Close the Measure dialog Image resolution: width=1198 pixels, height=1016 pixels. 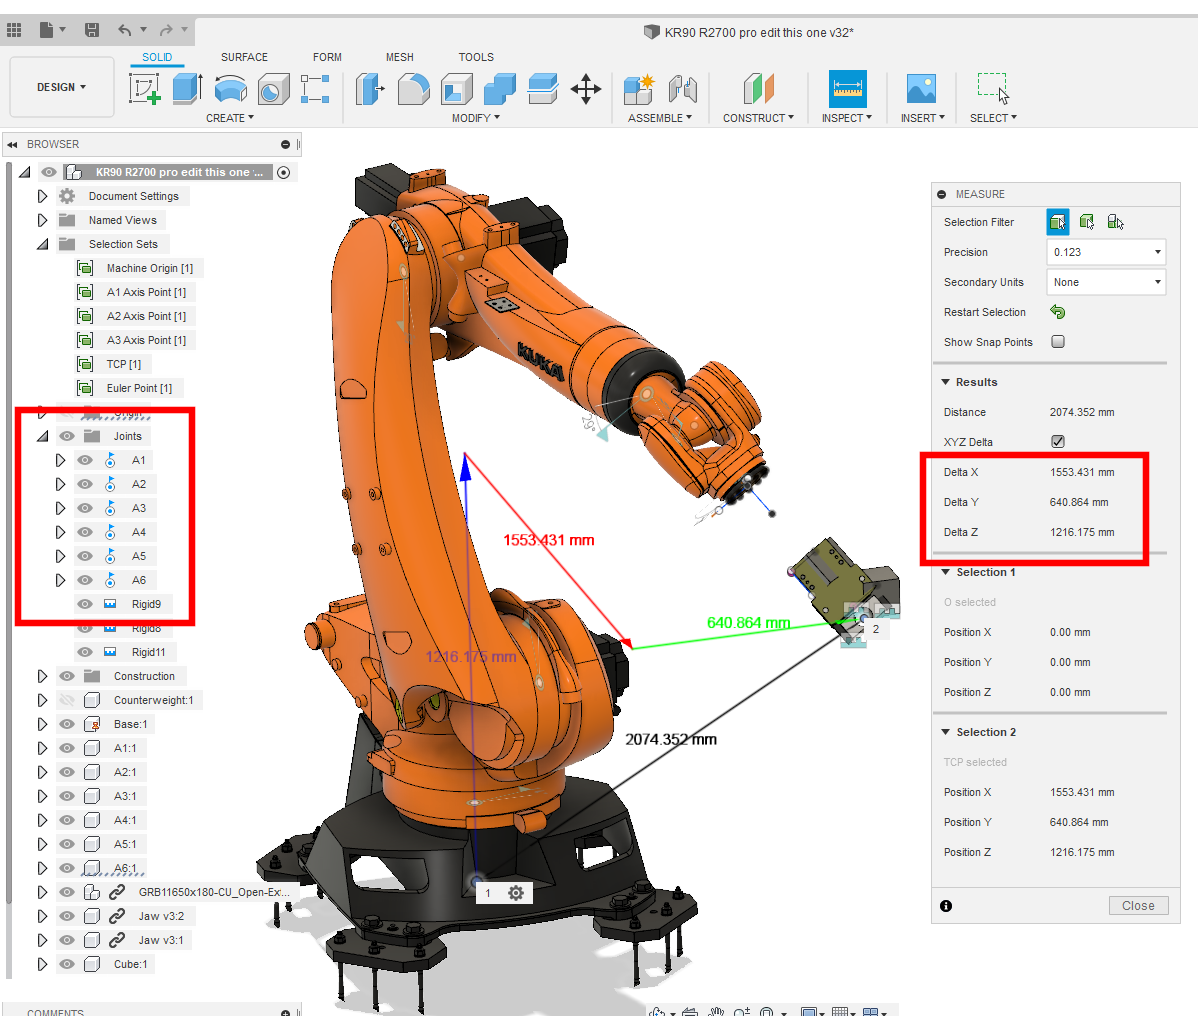pos(1138,905)
